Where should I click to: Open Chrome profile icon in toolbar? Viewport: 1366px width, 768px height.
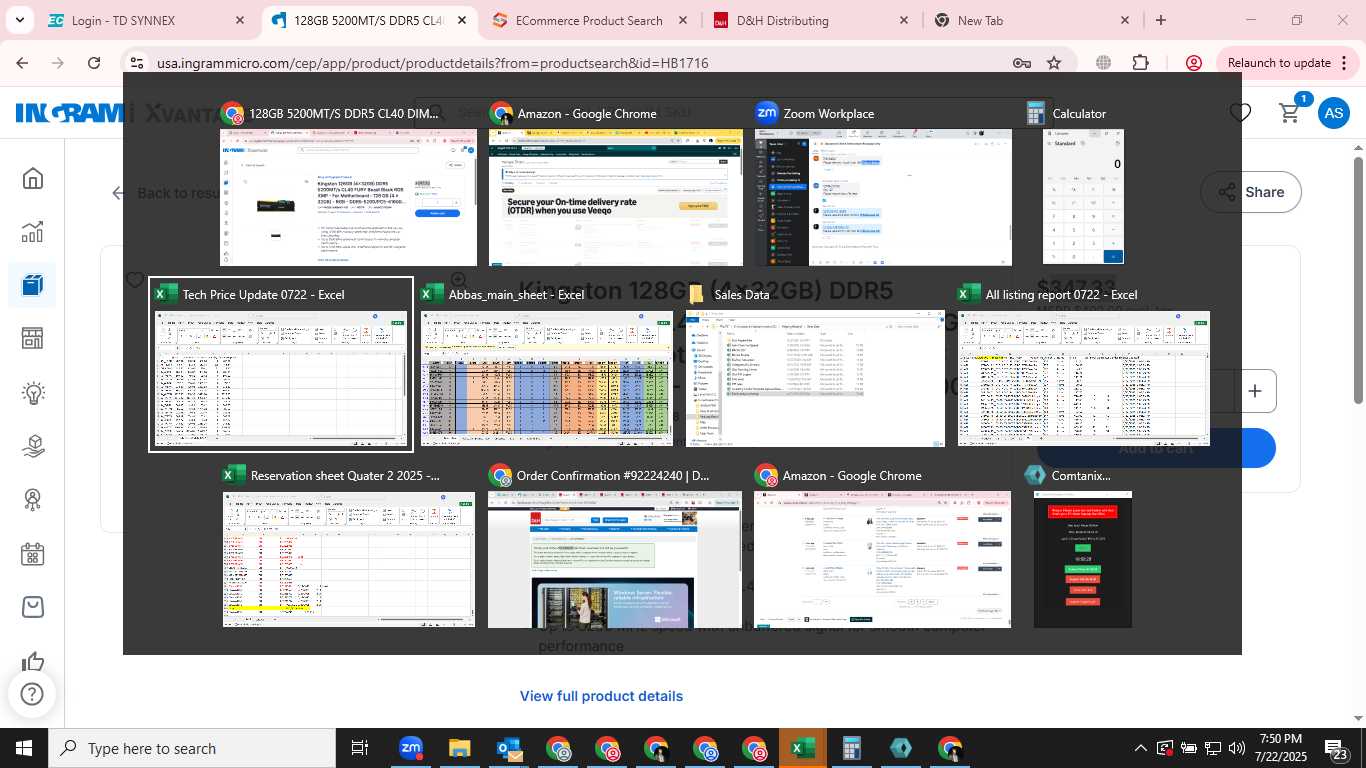click(1193, 63)
